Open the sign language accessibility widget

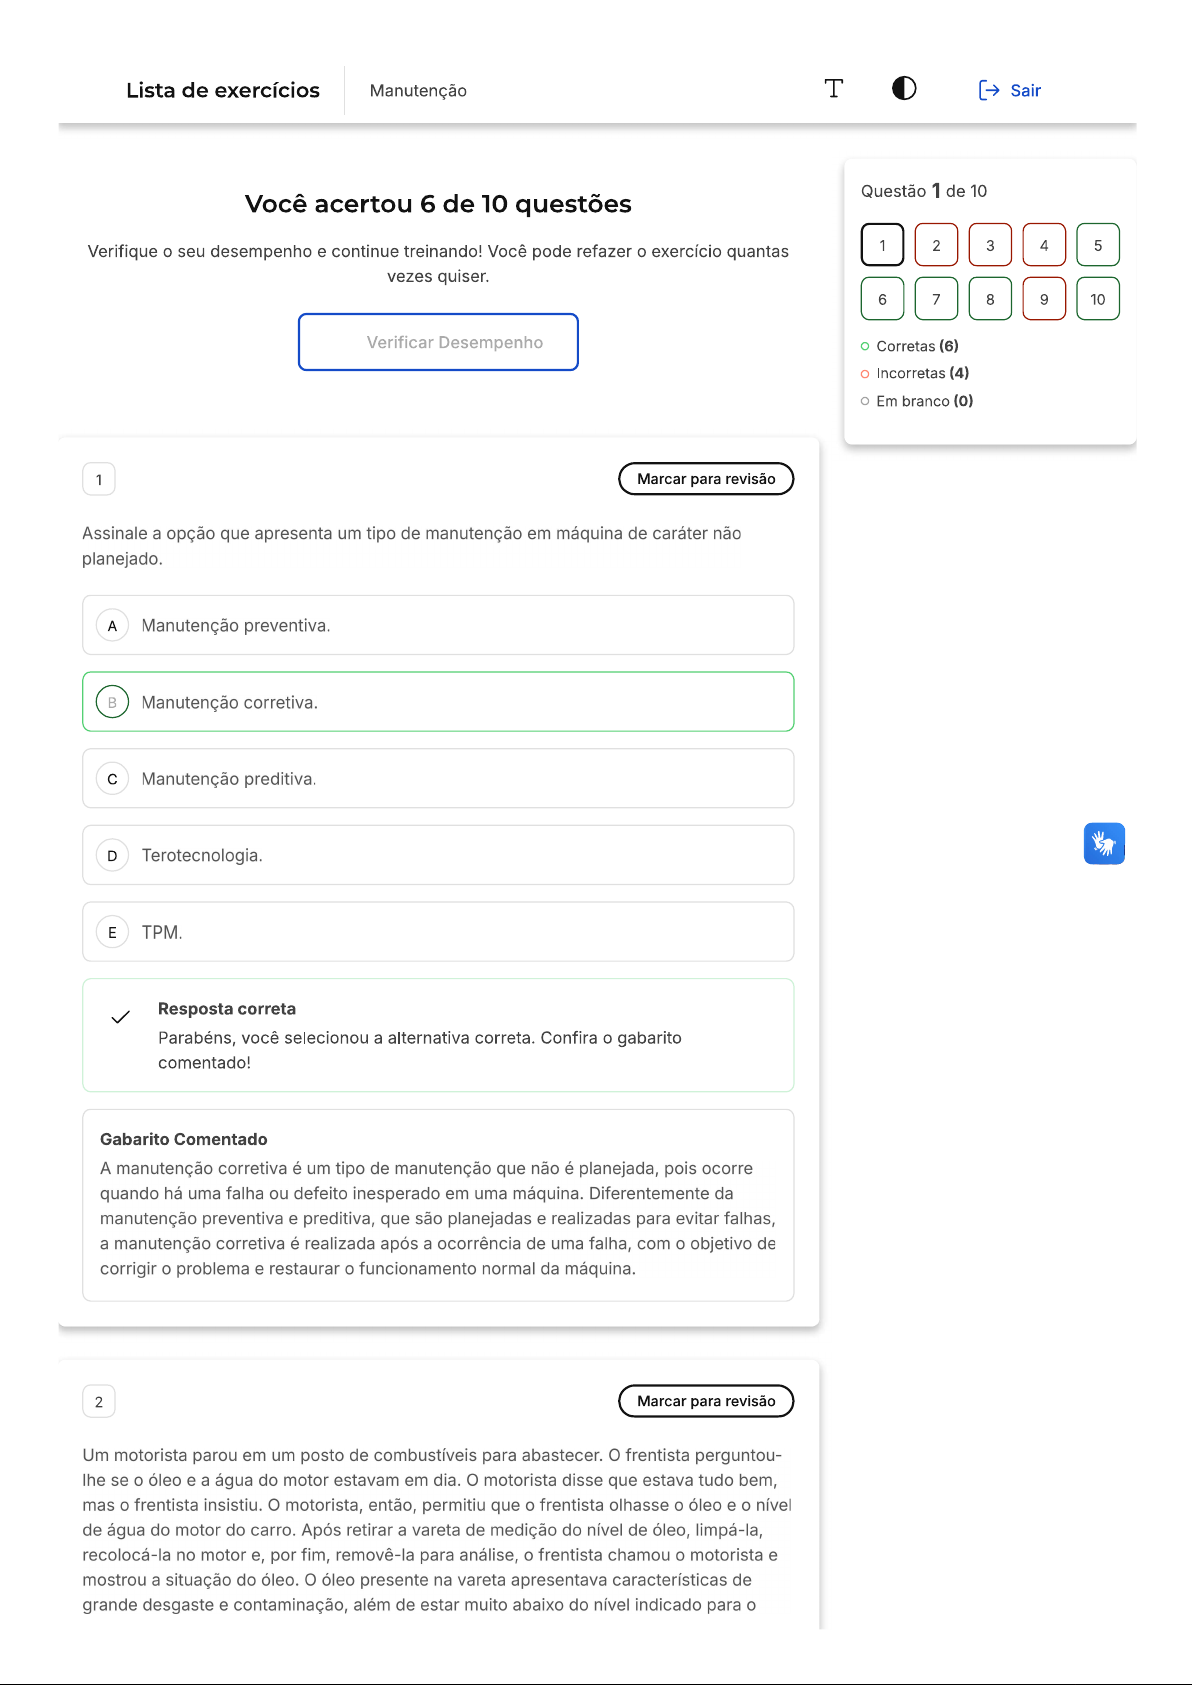pos(1104,844)
